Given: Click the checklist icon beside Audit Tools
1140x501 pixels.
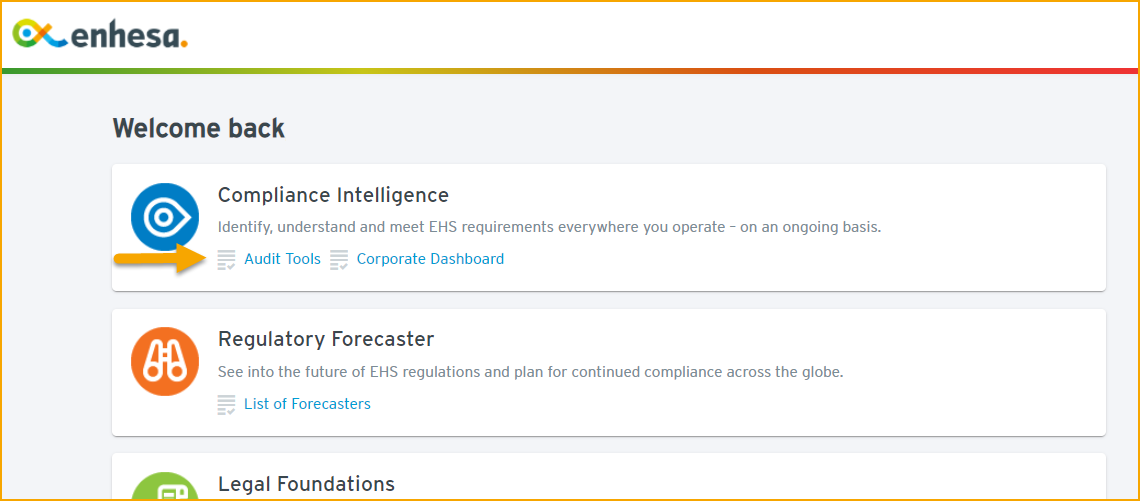Looking at the screenshot, I should click(226, 260).
